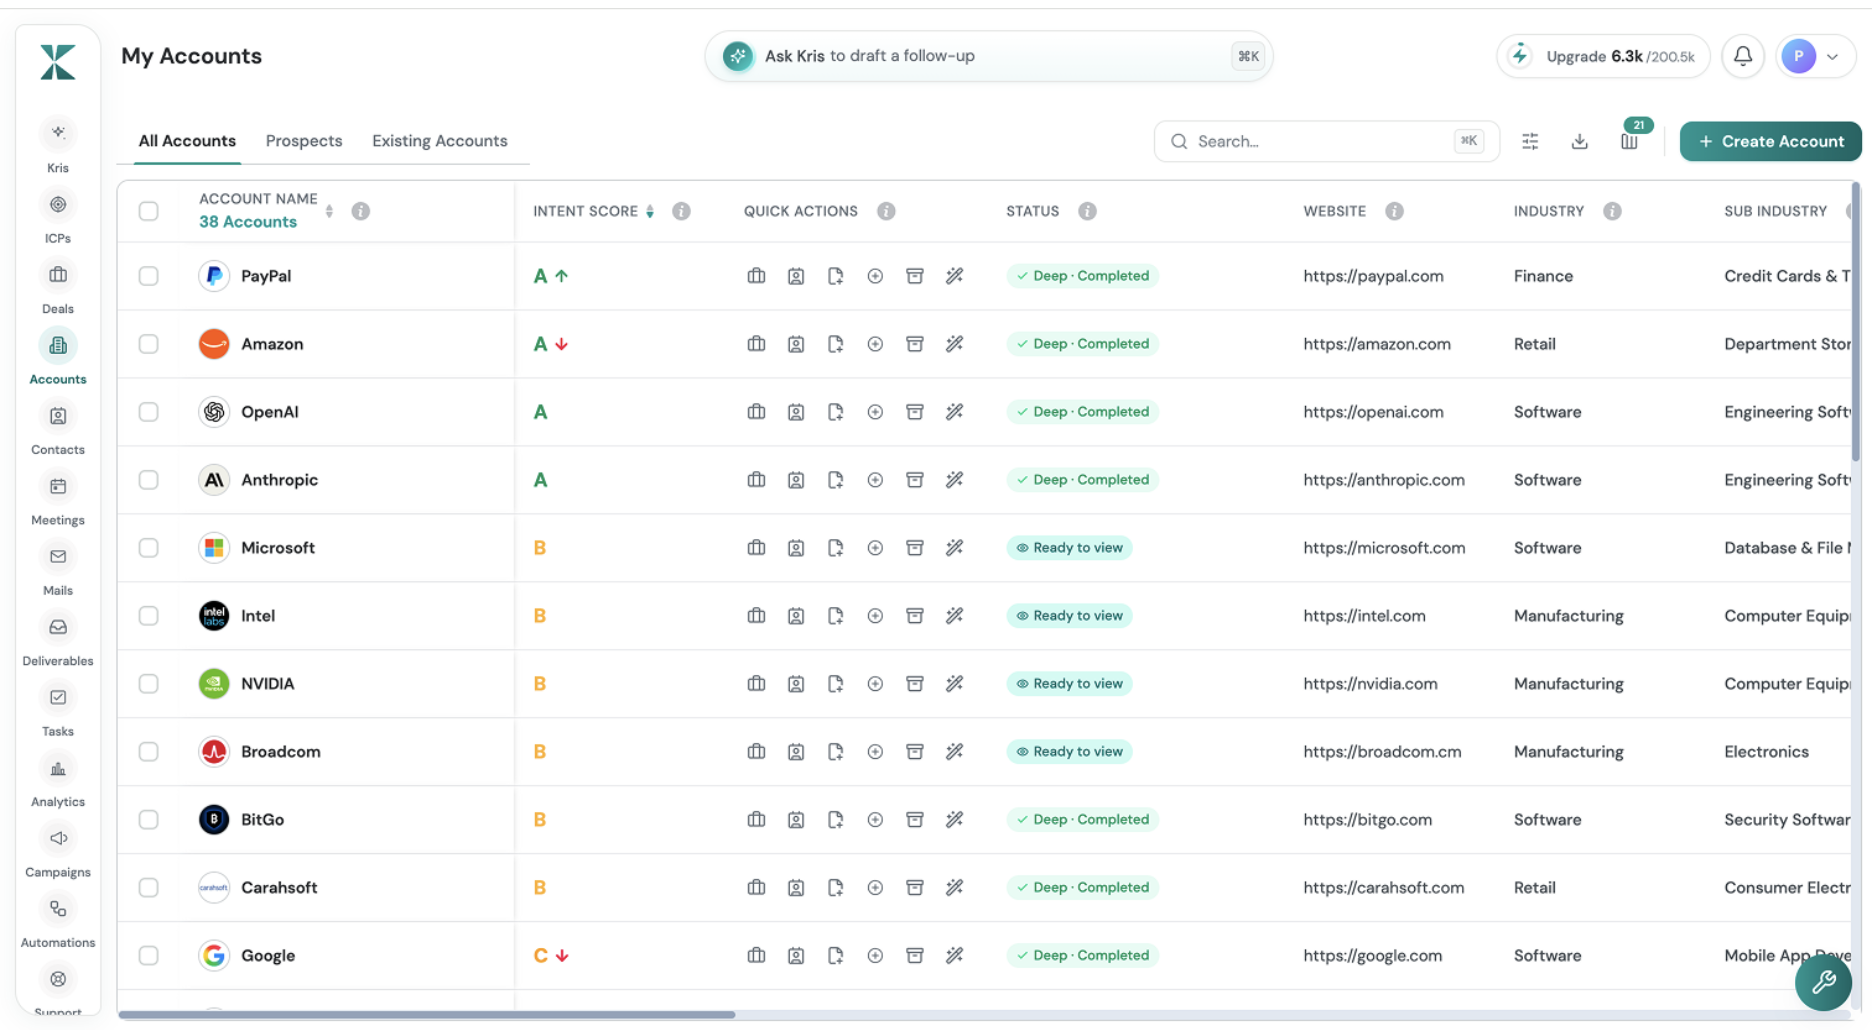Sort by Account Name column arrows
The image size is (1872, 1030).
(x=329, y=211)
